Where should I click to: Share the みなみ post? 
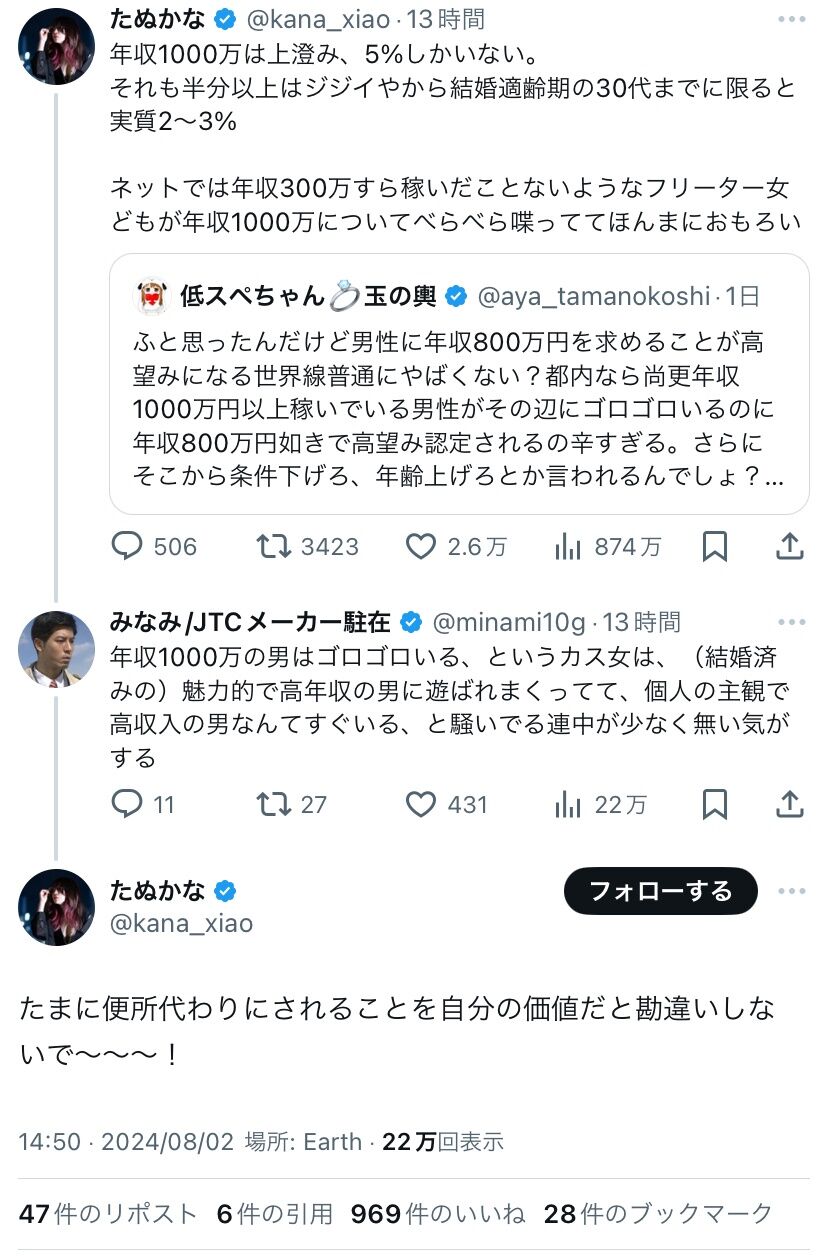[x=789, y=804]
